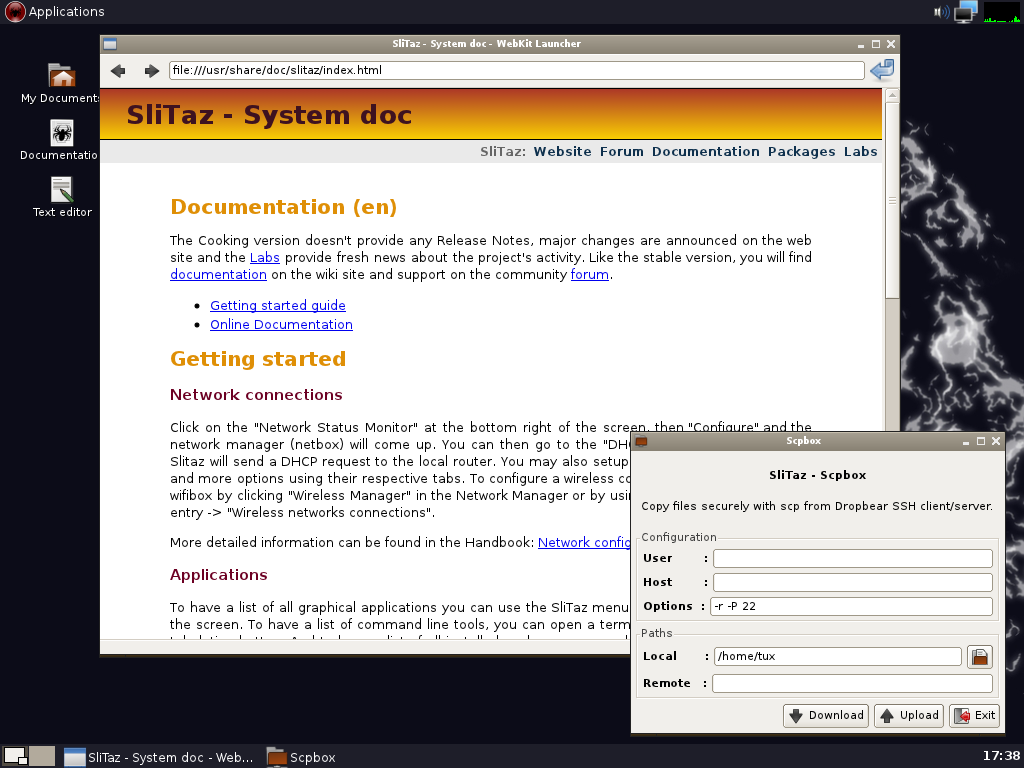This screenshot has width=1024, height=768.
Task: Edit the Local path /home/tux field
Action: pyautogui.click(x=837, y=656)
